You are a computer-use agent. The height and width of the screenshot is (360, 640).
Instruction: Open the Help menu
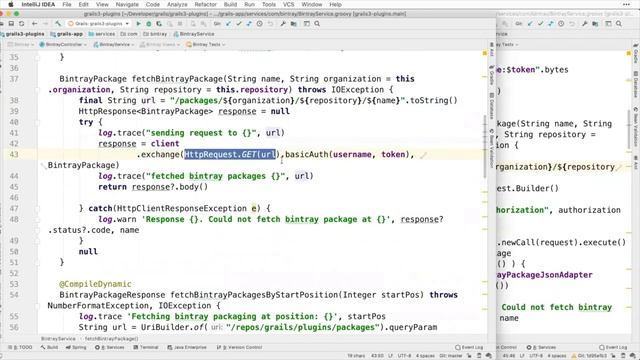(x=335, y=4)
